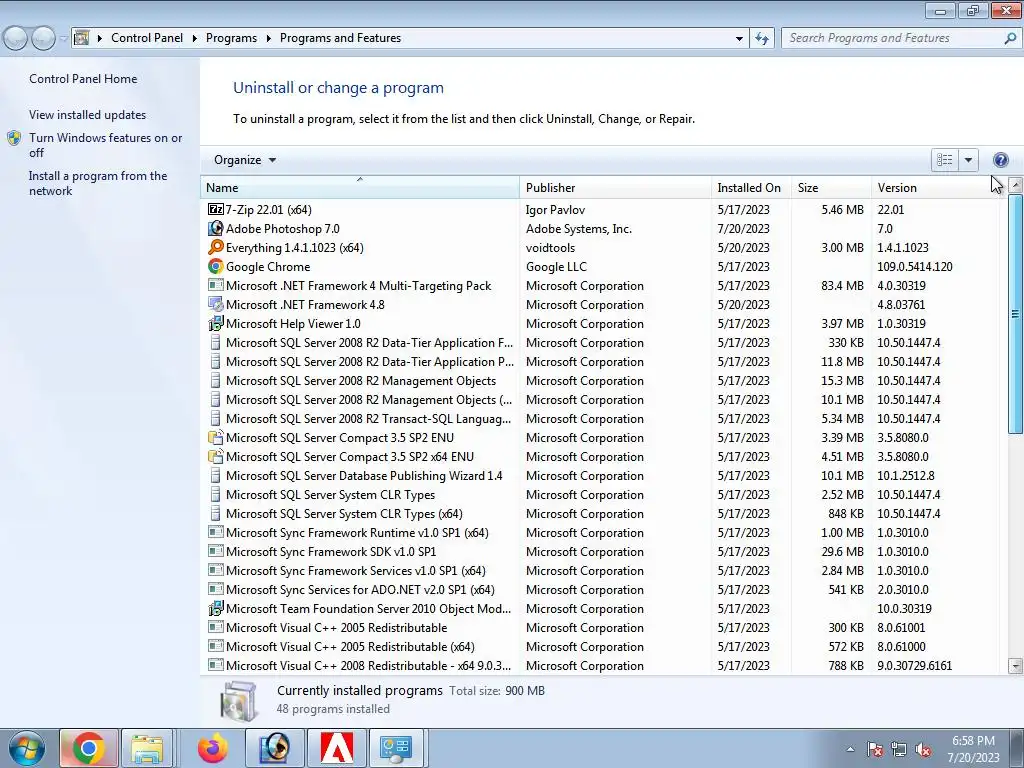The width and height of the screenshot is (1024, 768).
Task: Expand the arrow before Control Panel breadcrumb
Action: (100, 38)
